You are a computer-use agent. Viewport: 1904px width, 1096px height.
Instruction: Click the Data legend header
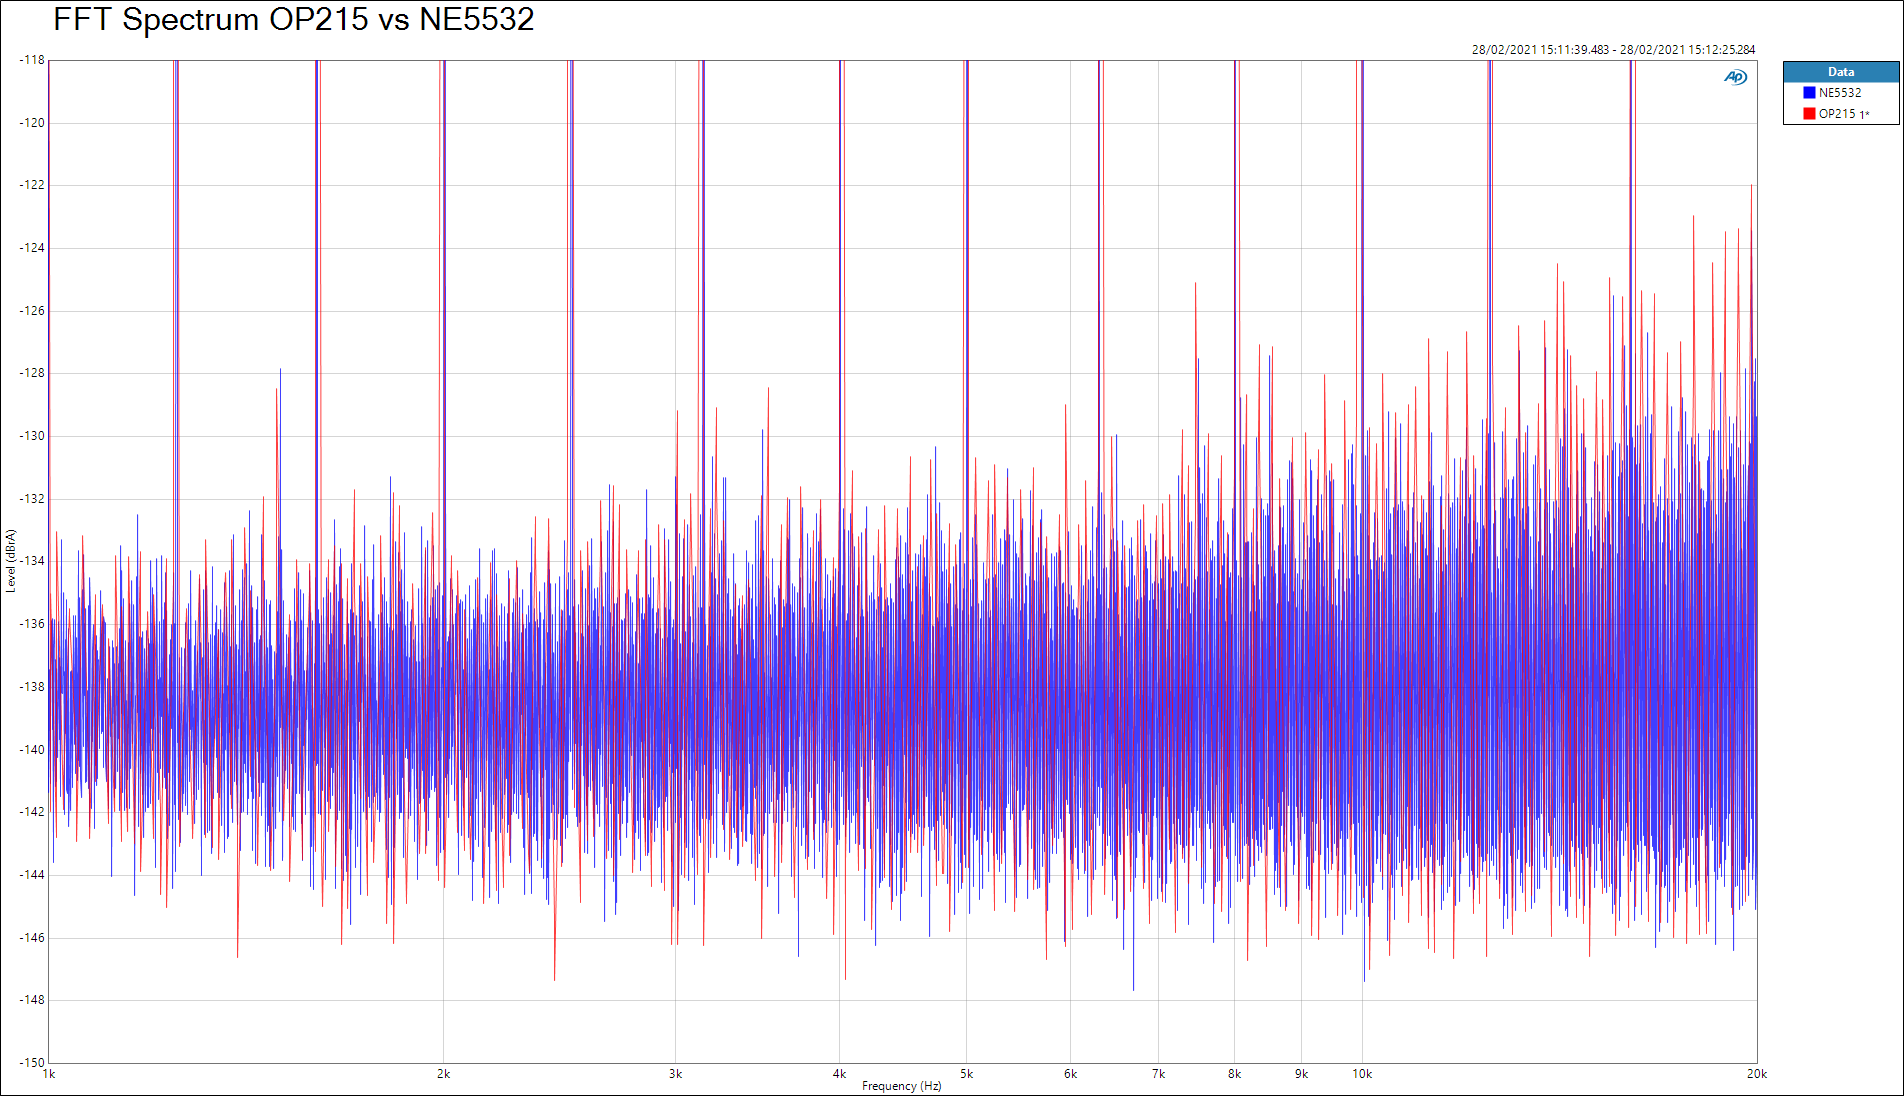pos(1840,72)
